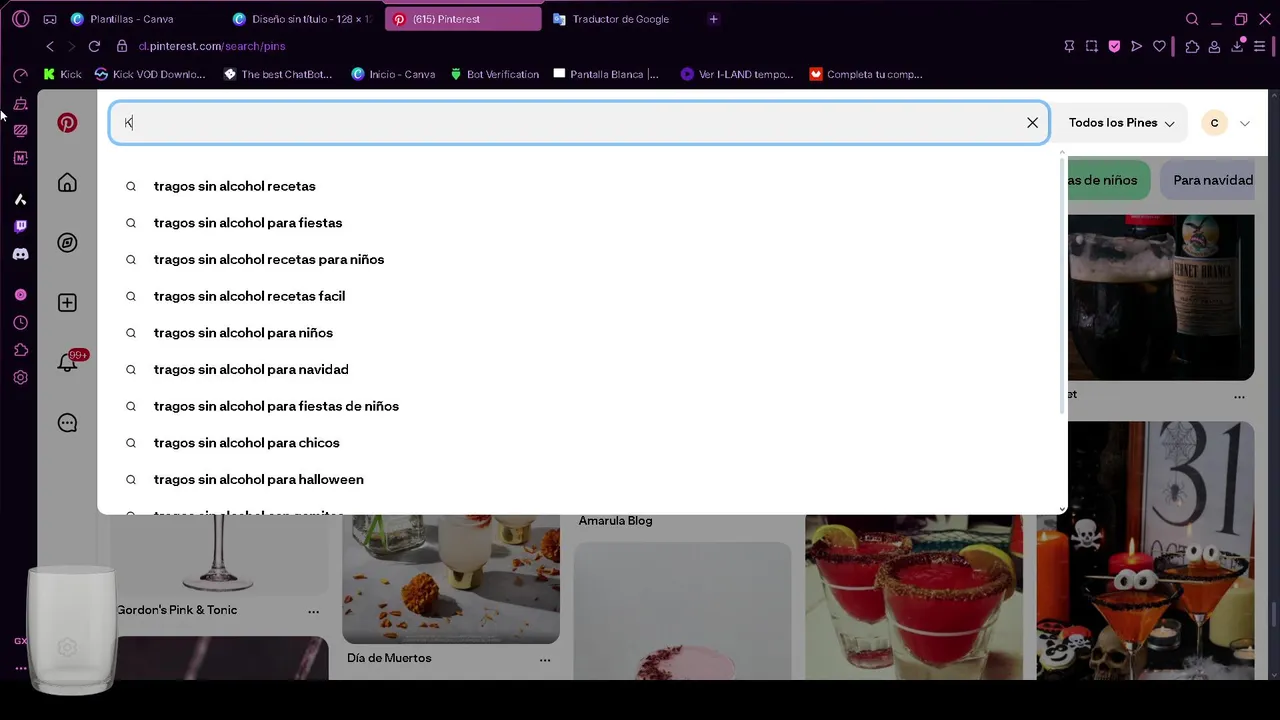
Task: Open the Pinterest home feed icon
Action: click(67, 182)
